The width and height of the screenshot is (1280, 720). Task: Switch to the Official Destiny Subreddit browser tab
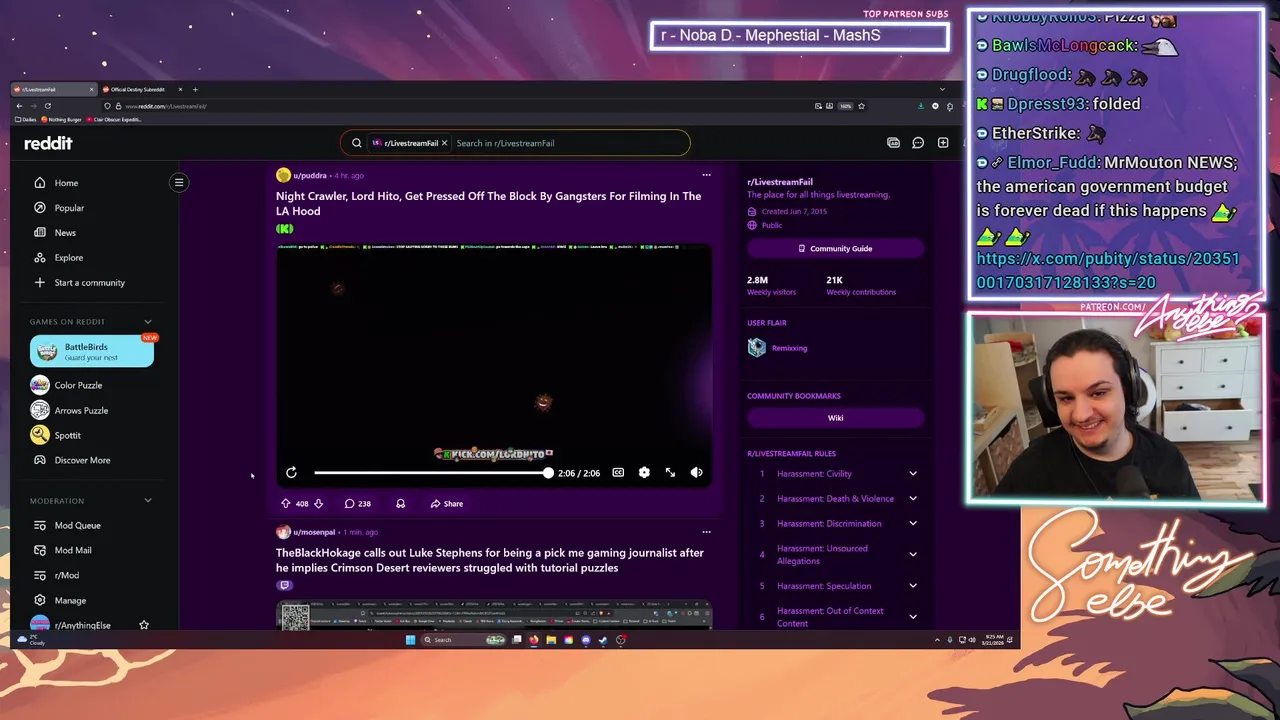point(143,90)
